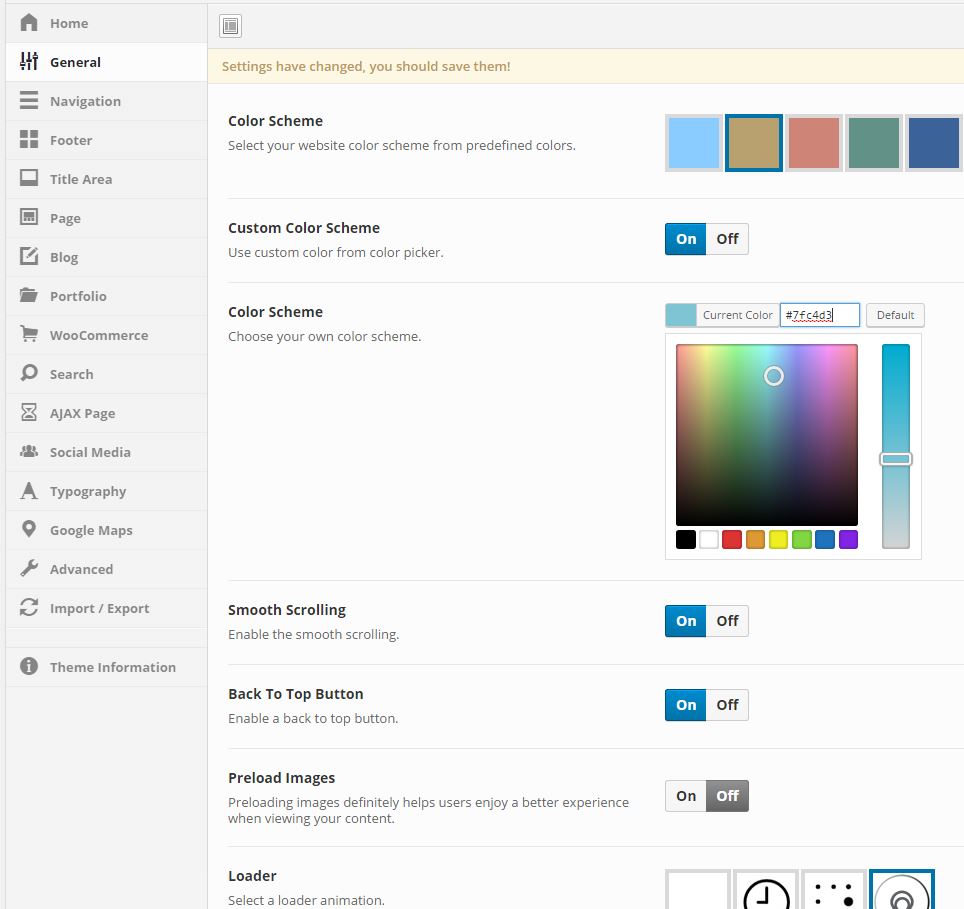The height and width of the screenshot is (909, 964).
Task: Click the Home house icon in sidebar
Action: pos(29,23)
